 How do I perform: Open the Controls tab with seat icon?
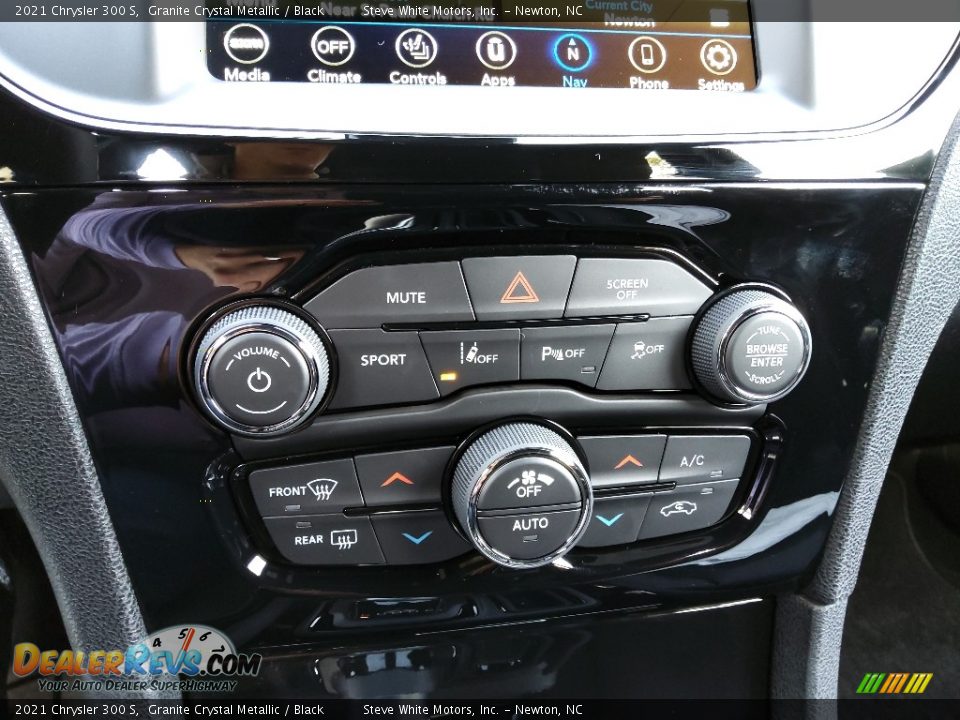(x=417, y=58)
